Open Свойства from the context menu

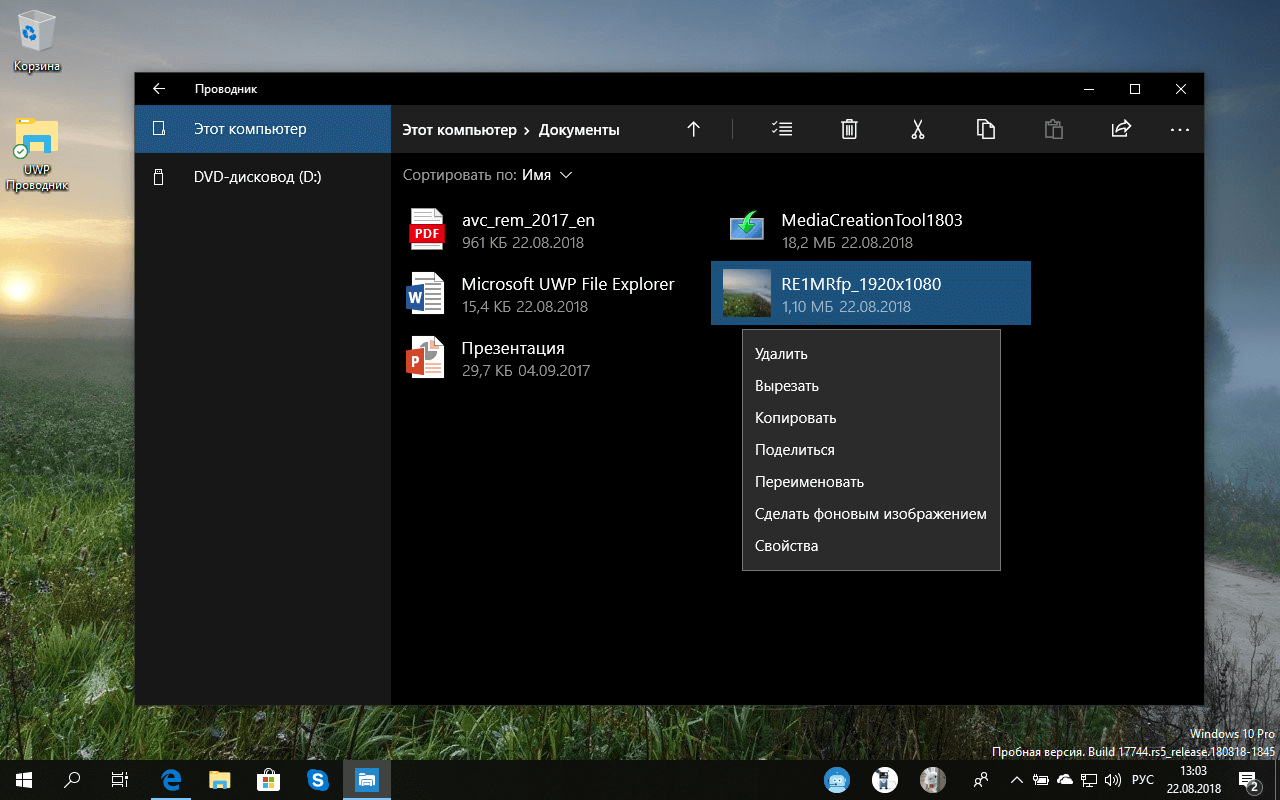[786, 545]
